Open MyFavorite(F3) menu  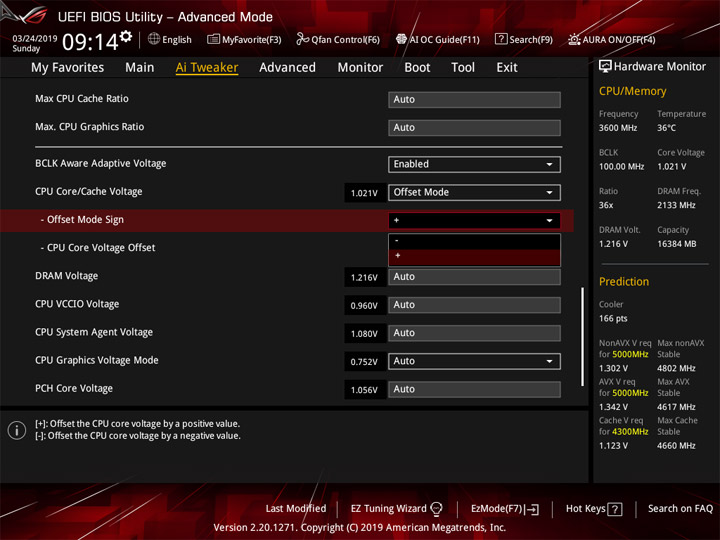[244, 39]
